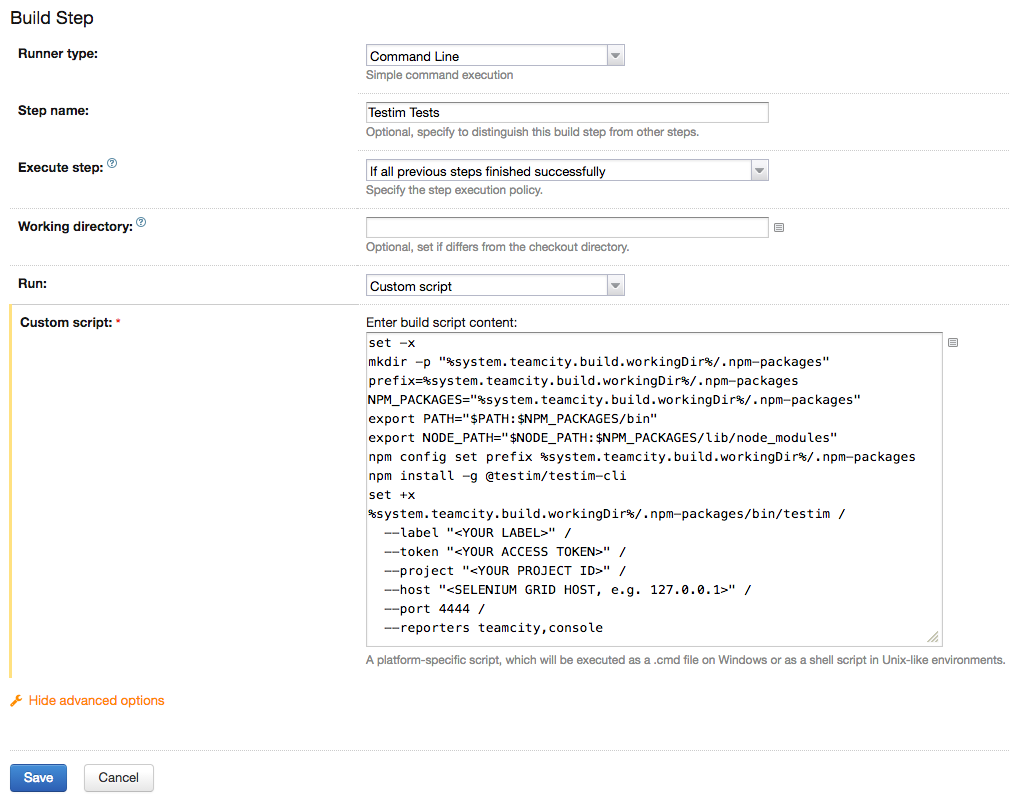1010x800 pixels.
Task: Click the '--port 4444 /' line
Action: coord(434,609)
